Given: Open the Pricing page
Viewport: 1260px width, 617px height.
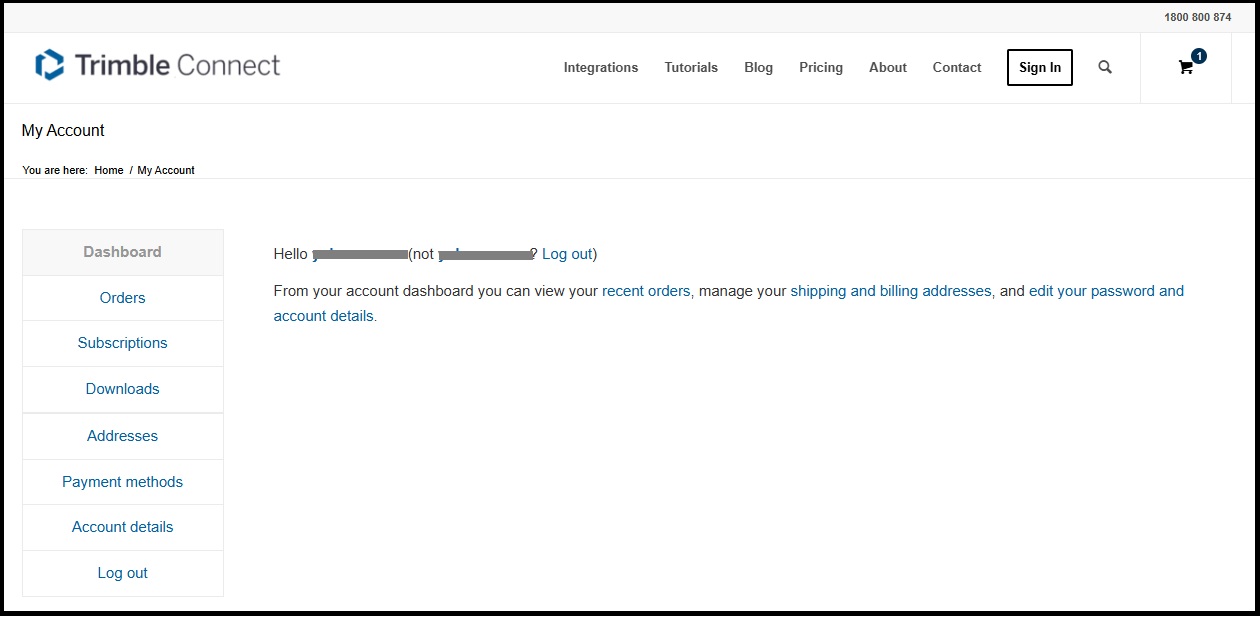Looking at the screenshot, I should click(x=821, y=67).
